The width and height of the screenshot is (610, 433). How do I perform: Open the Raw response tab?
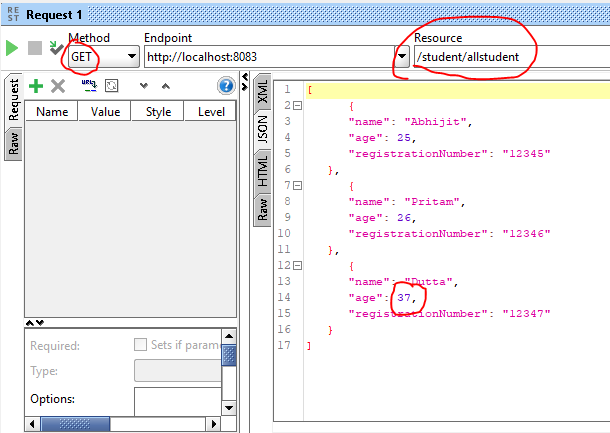pos(262,210)
